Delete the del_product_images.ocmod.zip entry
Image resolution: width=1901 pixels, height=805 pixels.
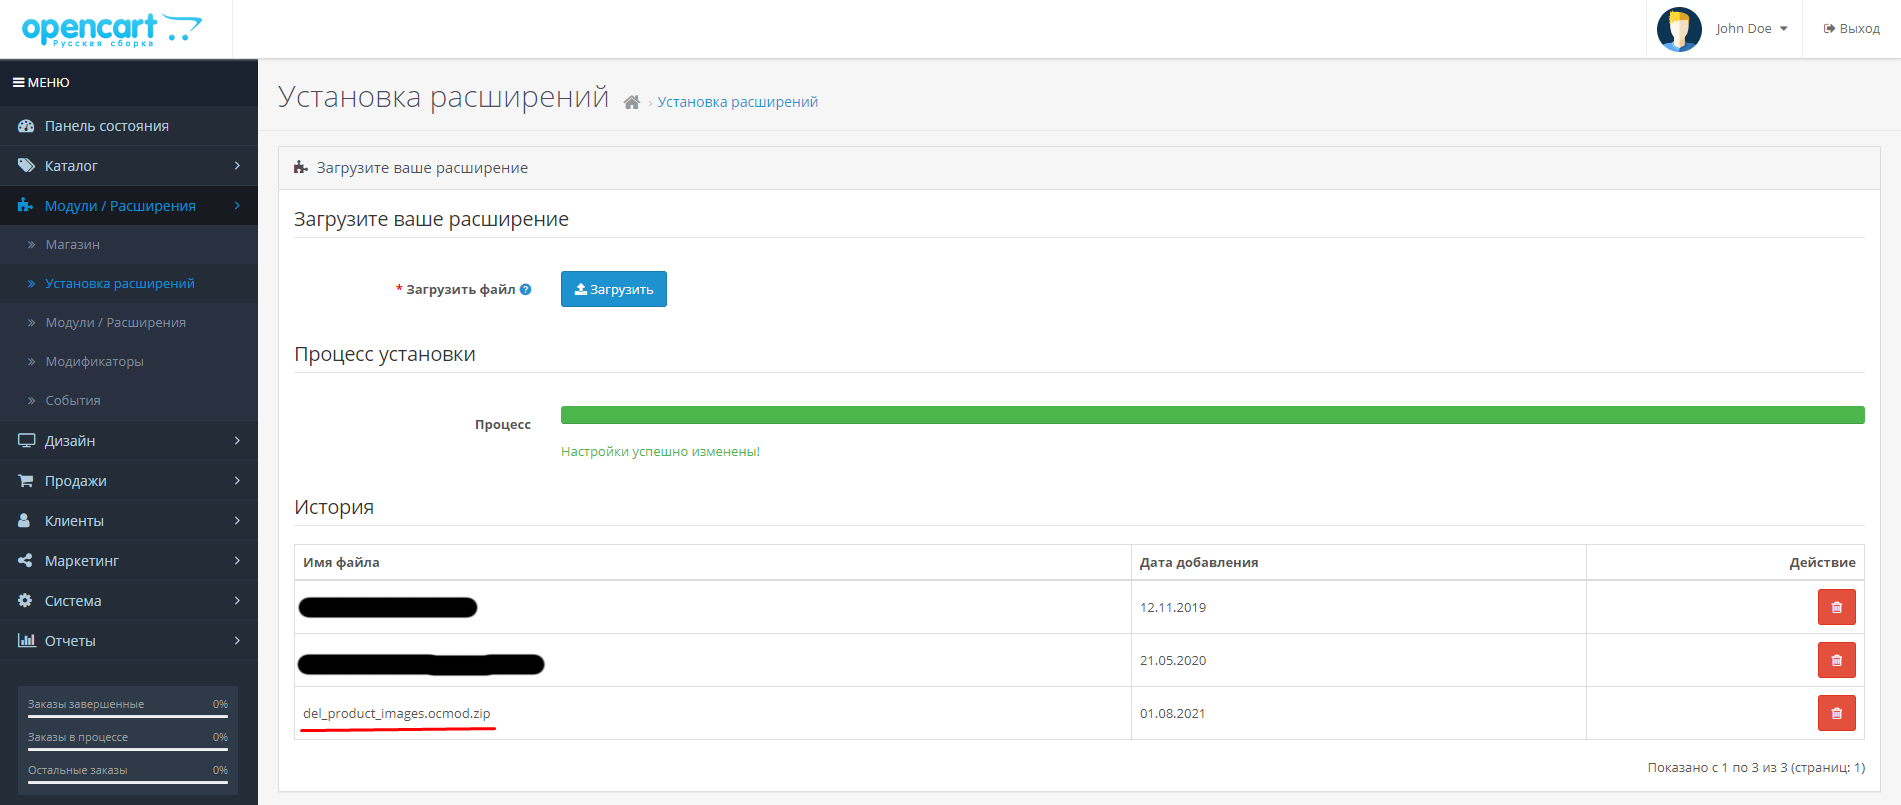pos(1836,713)
